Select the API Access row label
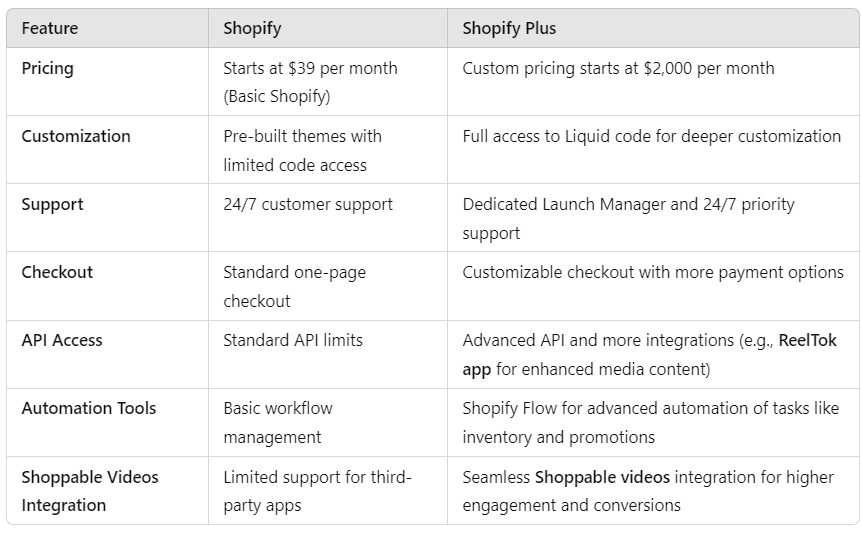Screen dimensions: 862x535 (62, 340)
